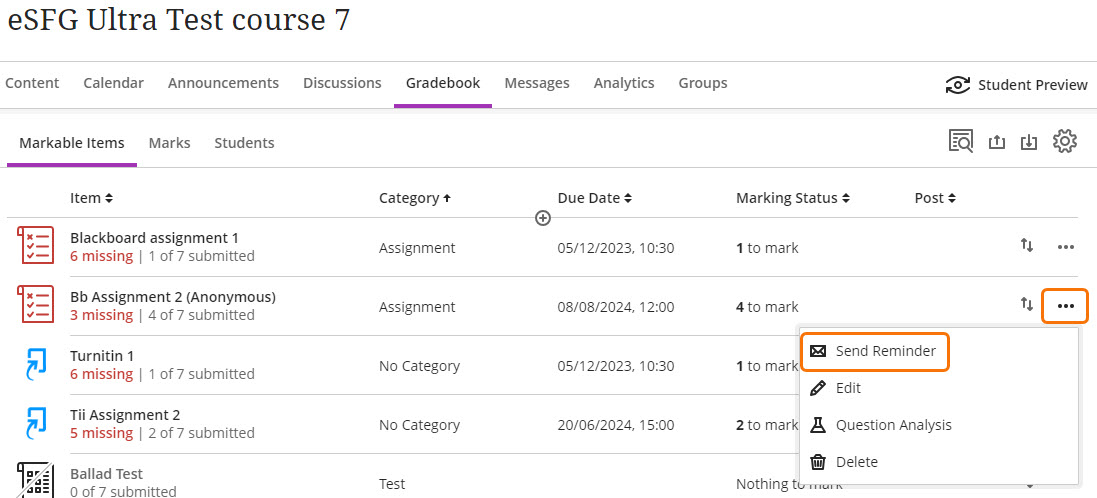Screen dimensions: 1097x498
Task: Open the Discussions tab
Action: [342, 83]
